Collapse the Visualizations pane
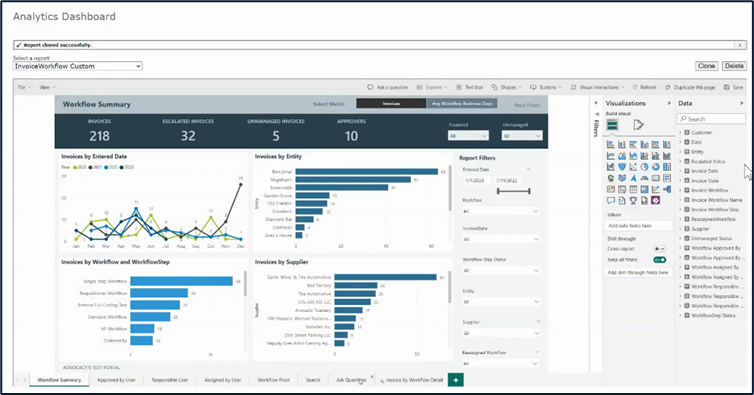This screenshot has height=395, width=754. coord(669,103)
